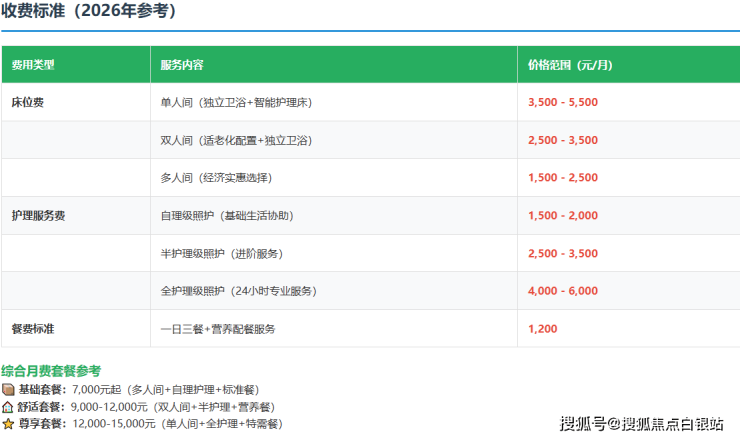Screen dimensions: 740x440
Task: Click the 搜狐号@搜狐焦点白银站 watermark
Action: pos(641,423)
